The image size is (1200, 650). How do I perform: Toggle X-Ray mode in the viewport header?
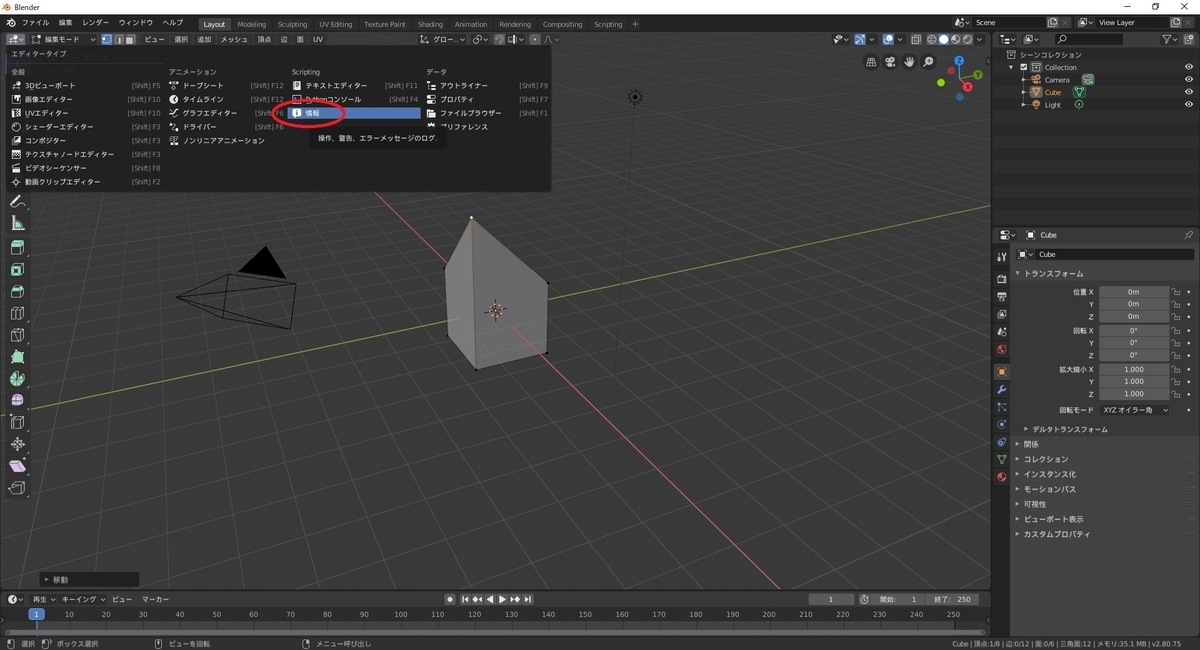pos(915,40)
